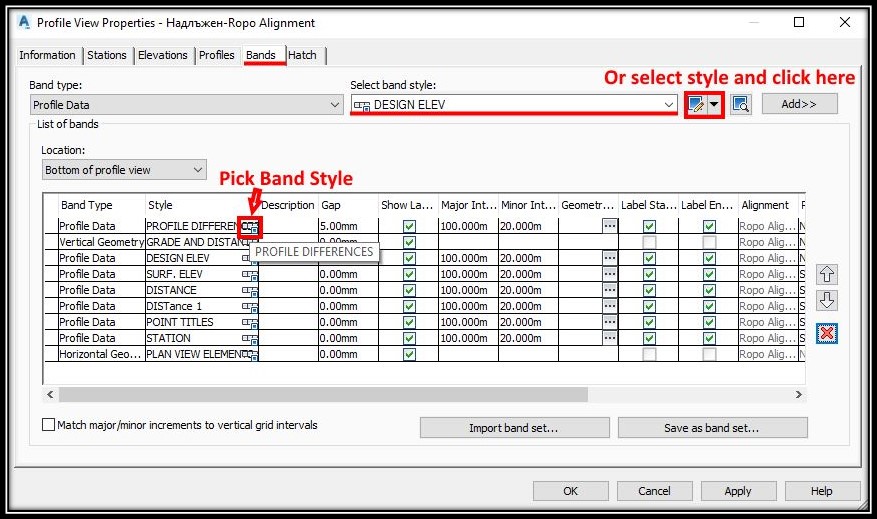877x519 pixels.
Task: Click the pick band style from drawing icon
Action: (x=741, y=105)
